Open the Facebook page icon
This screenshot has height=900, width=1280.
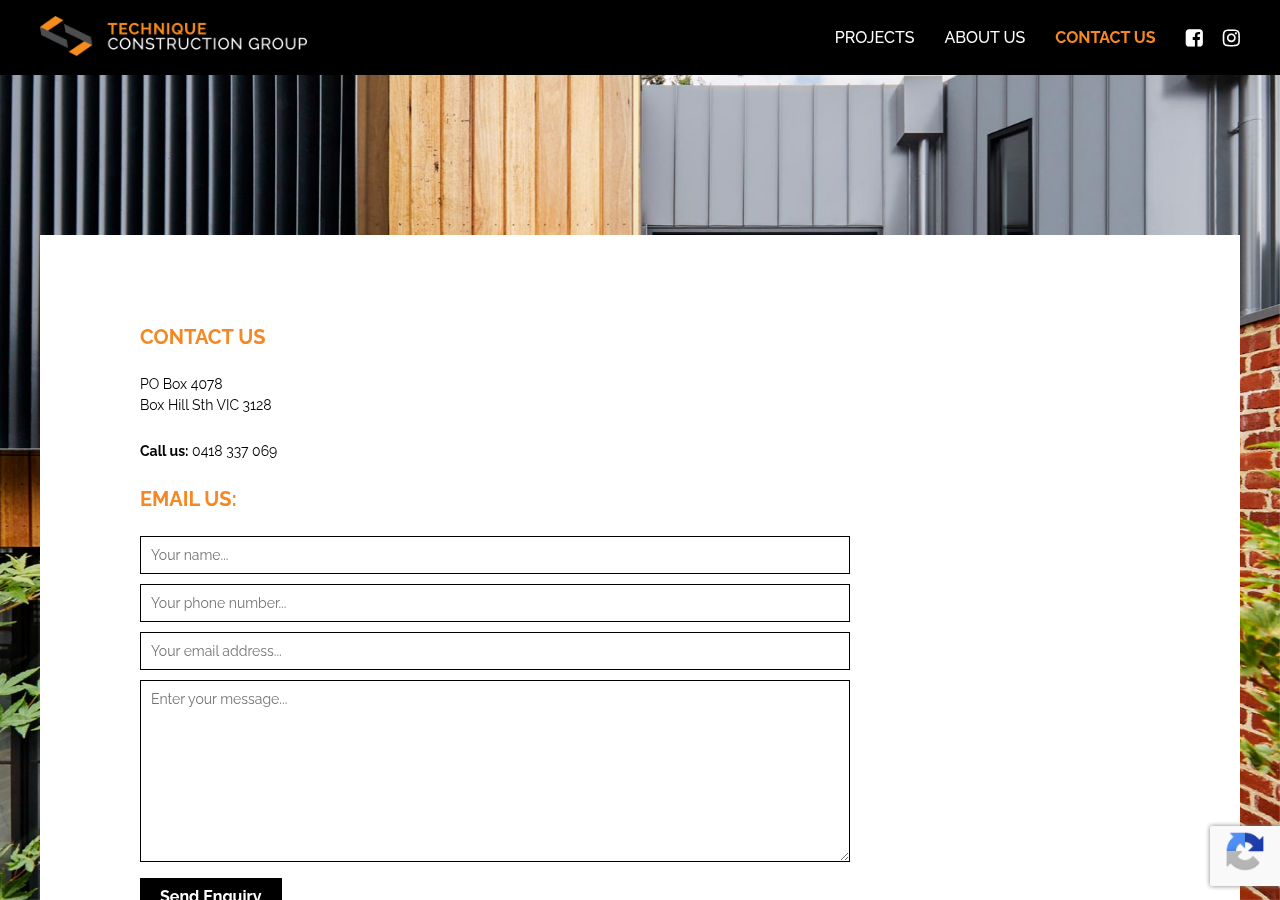1194,36
